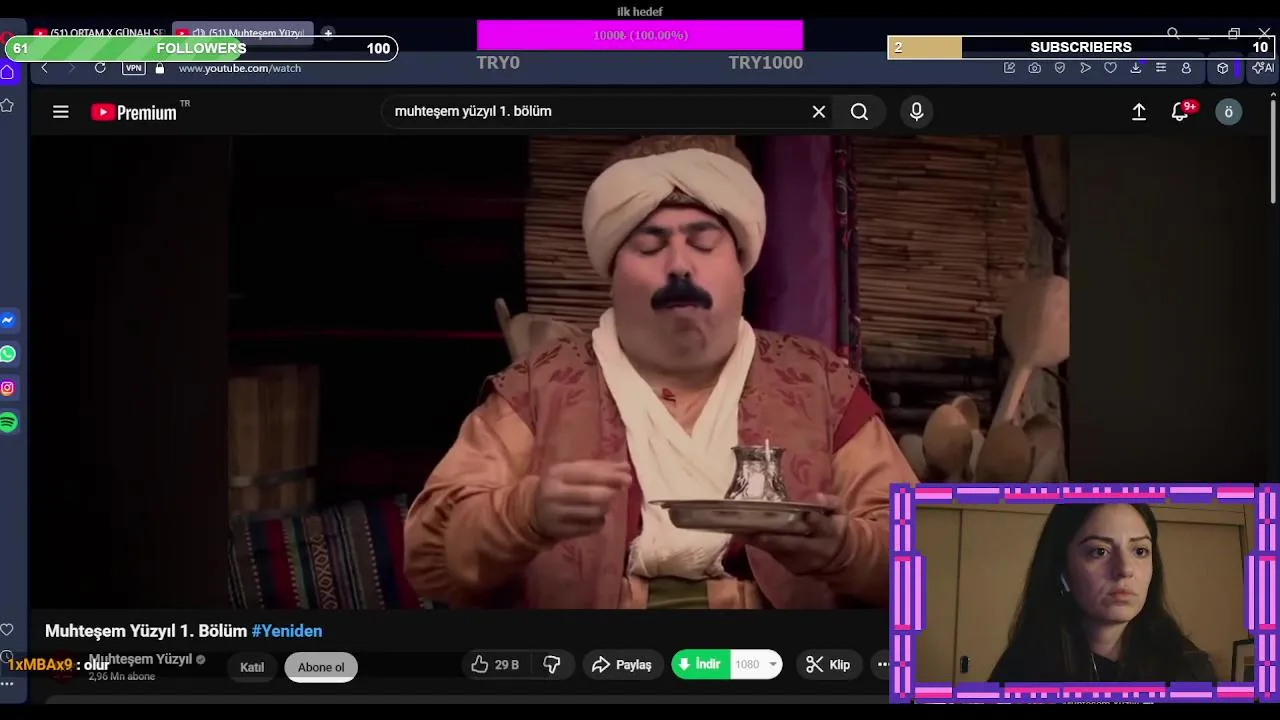This screenshot has height=720, width=1280.
Task: Open YouTube notifications bell
Action: [1181, 112]
